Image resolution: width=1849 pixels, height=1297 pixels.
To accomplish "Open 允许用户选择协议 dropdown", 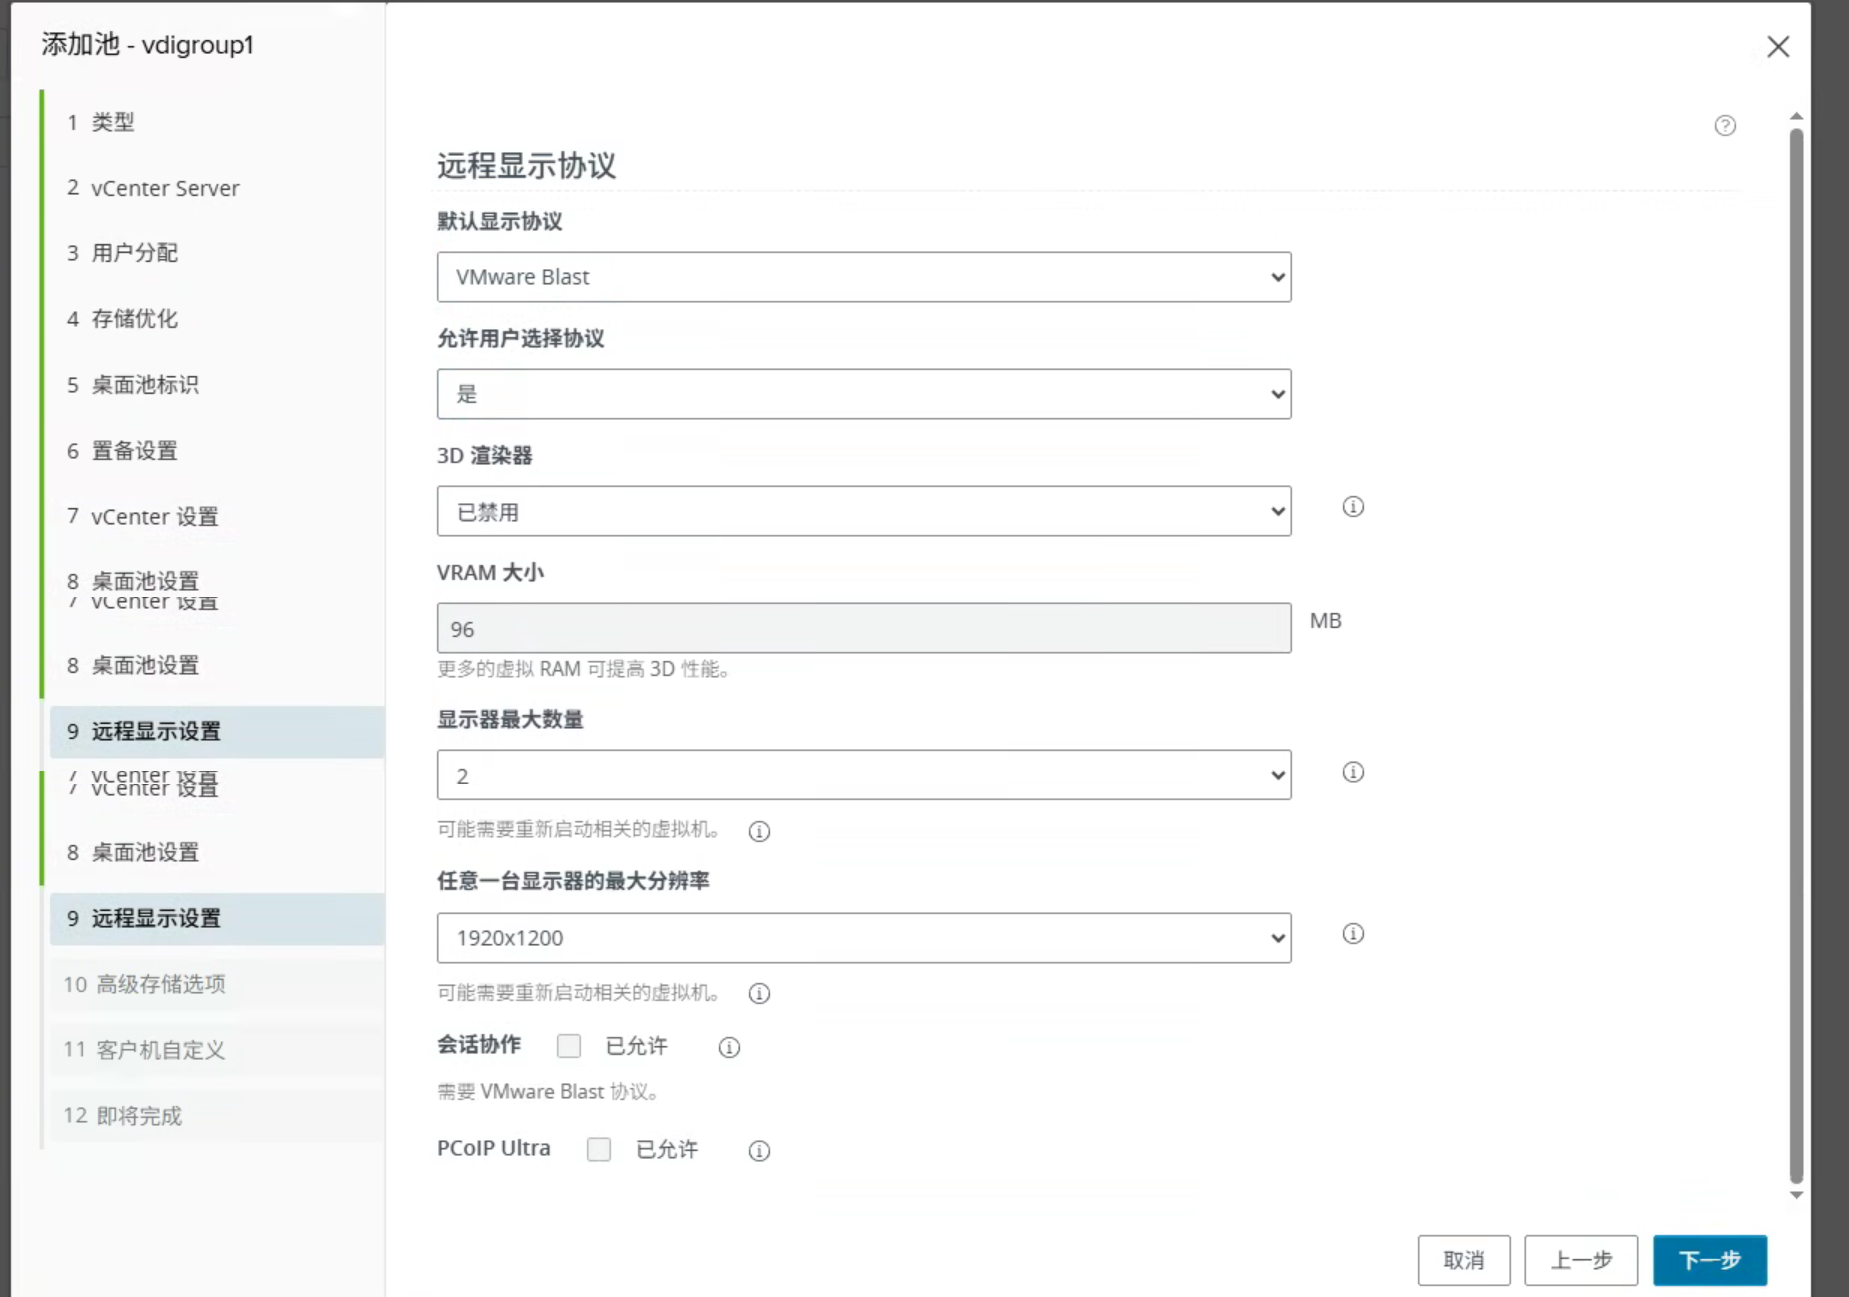I will (x=864, y=394).
